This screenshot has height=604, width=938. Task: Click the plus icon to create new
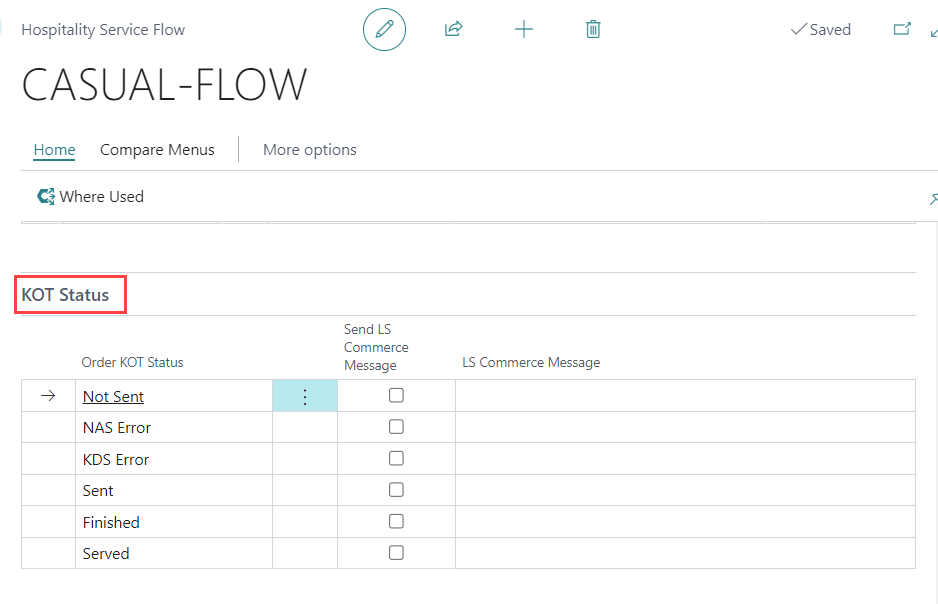tap(523, 29)
